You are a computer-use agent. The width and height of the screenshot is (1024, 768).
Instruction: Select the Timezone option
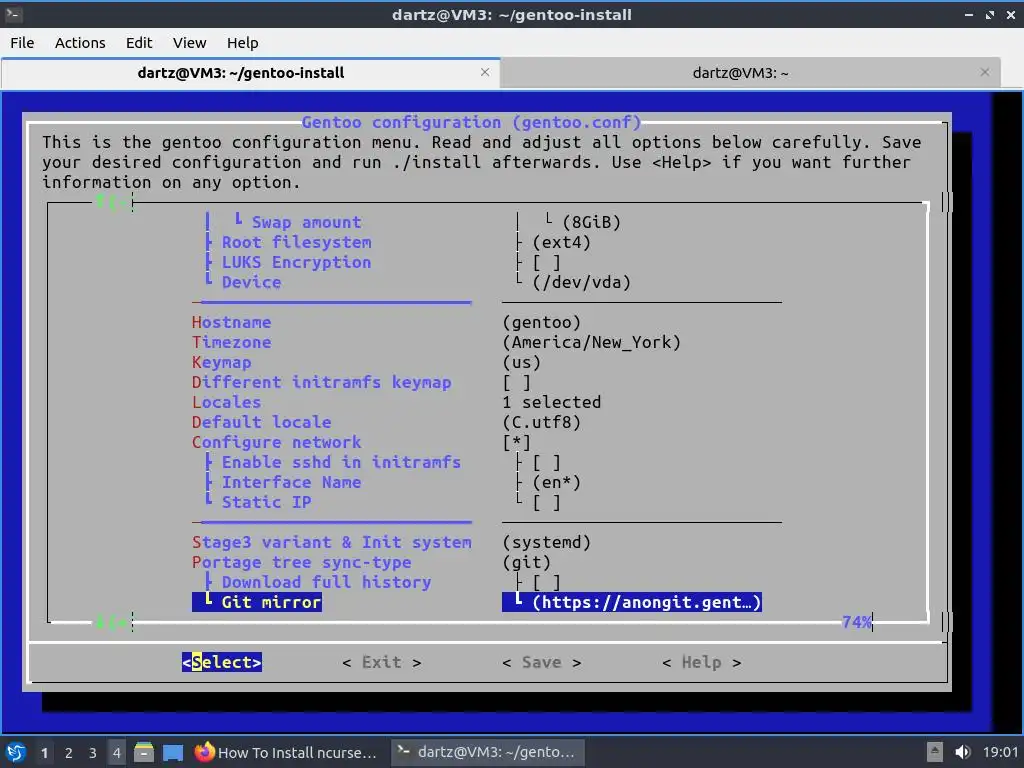231,342
